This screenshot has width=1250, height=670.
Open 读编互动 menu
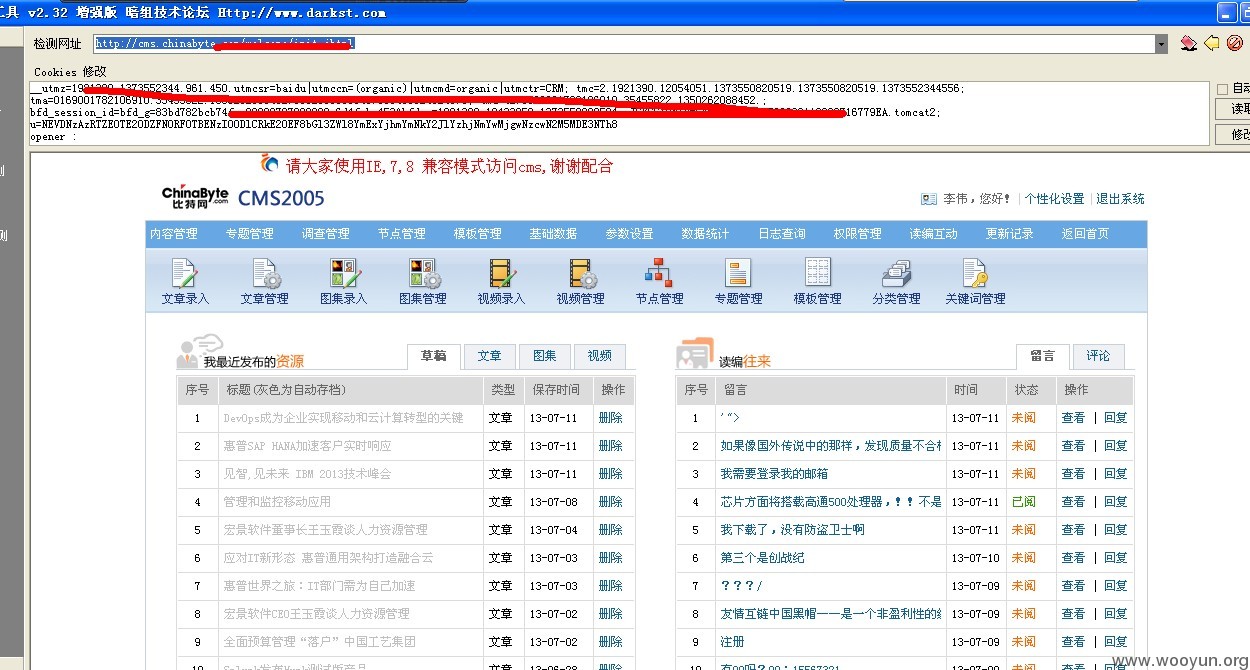[x=934, y=234]
